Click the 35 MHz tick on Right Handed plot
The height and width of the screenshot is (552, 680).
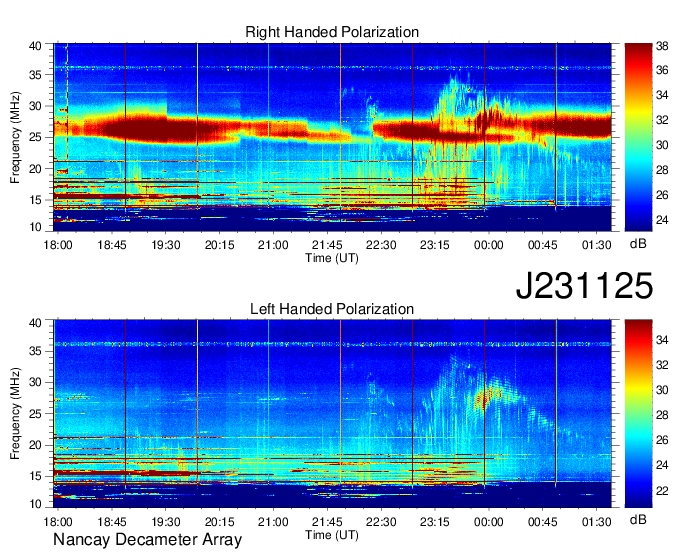(x=35, y=75)
